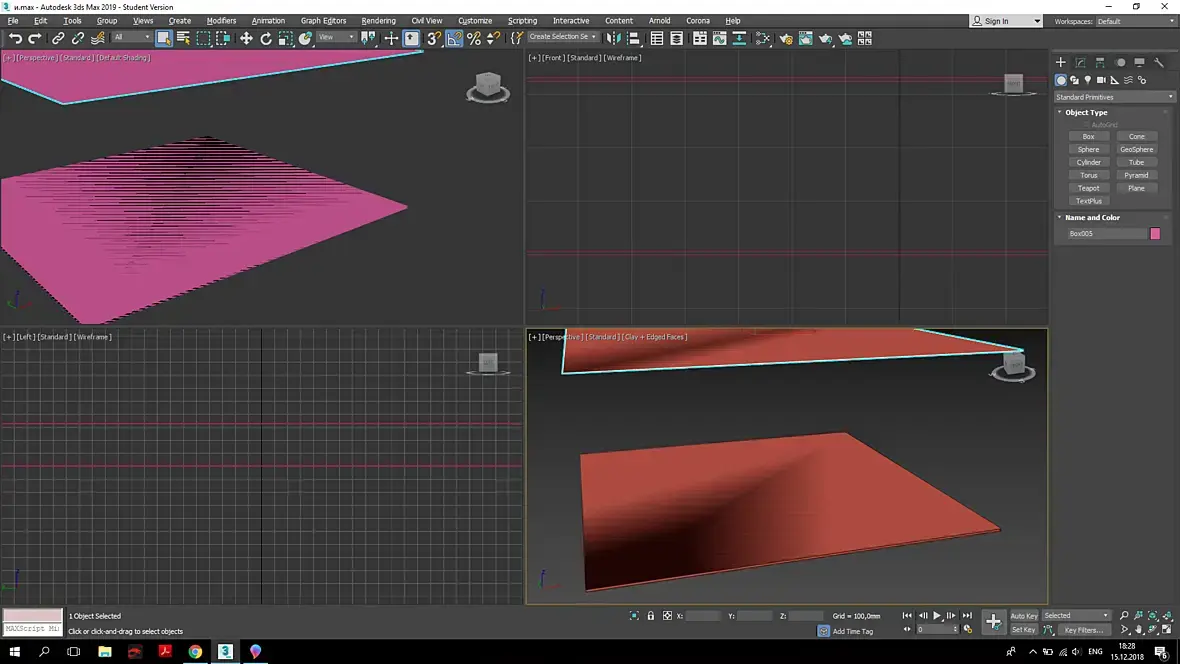Screen dimensions: 1180x664
Task: Open the Modify panel tab icon
Action: click(x=1080, y=62)
